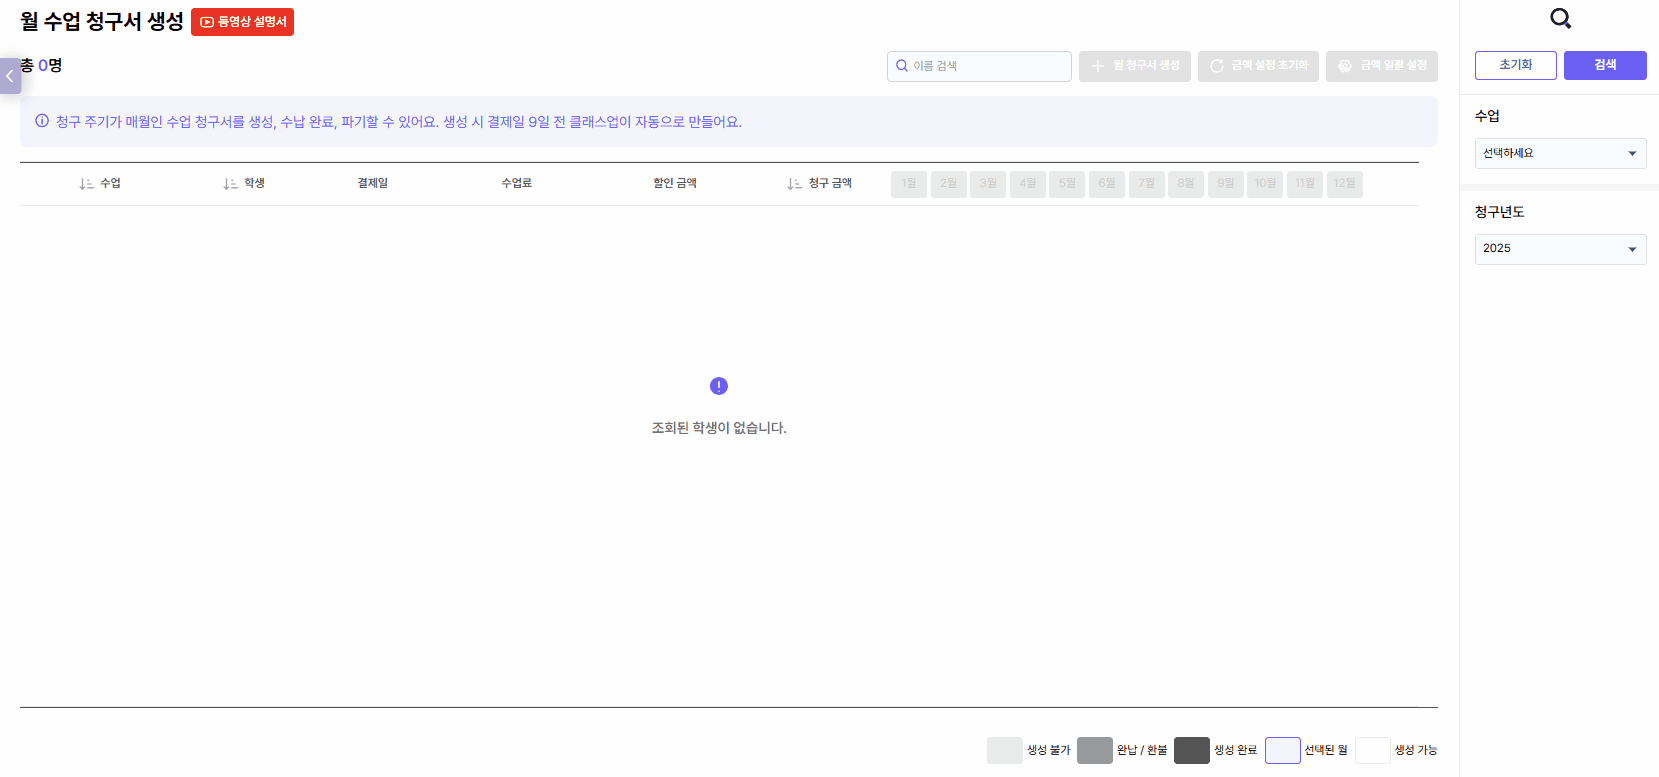Run the search with the 검색 button

(x=1605, y=65)
